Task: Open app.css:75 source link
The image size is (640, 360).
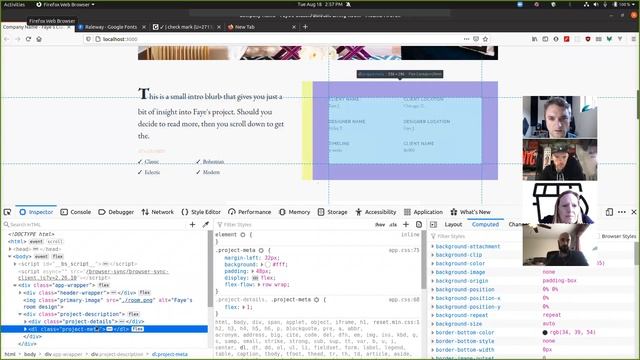Action: tap(404, 250)
